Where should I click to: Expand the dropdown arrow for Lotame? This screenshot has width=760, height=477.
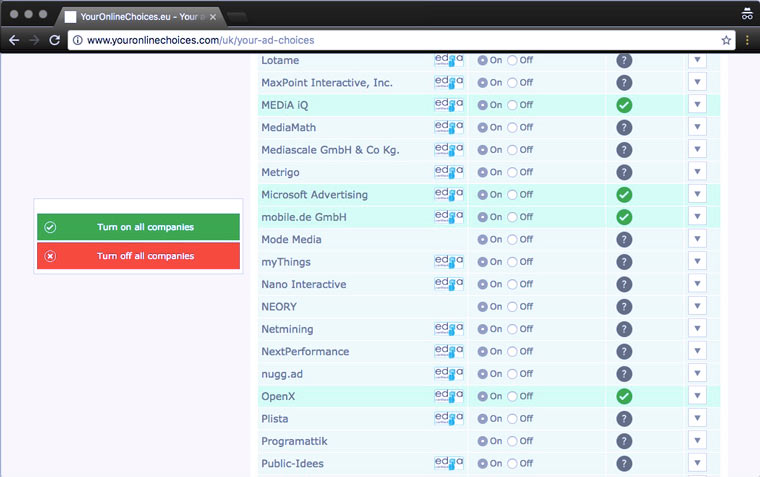[697, 60]
